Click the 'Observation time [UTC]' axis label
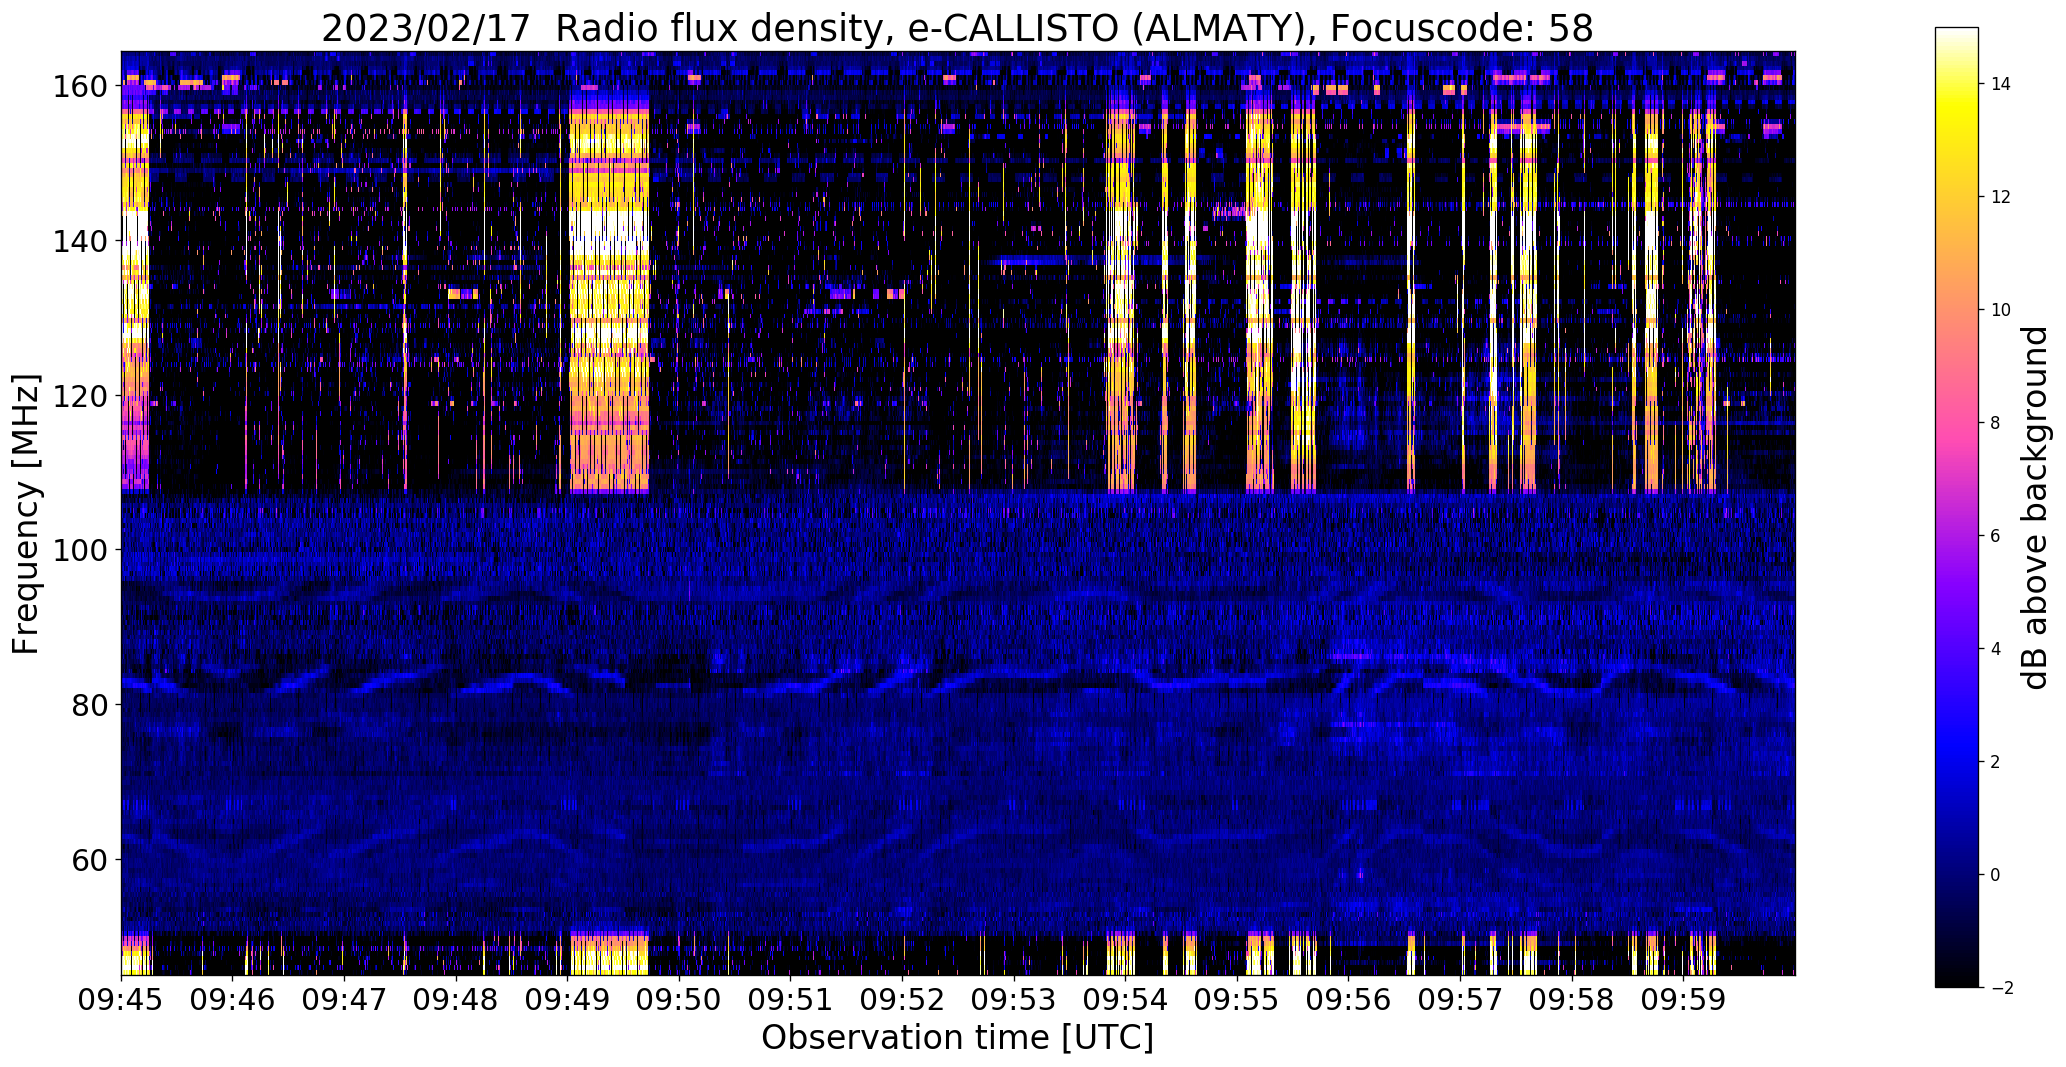This screenshot has width=2066, height=1067. [x=957, y=1037]
